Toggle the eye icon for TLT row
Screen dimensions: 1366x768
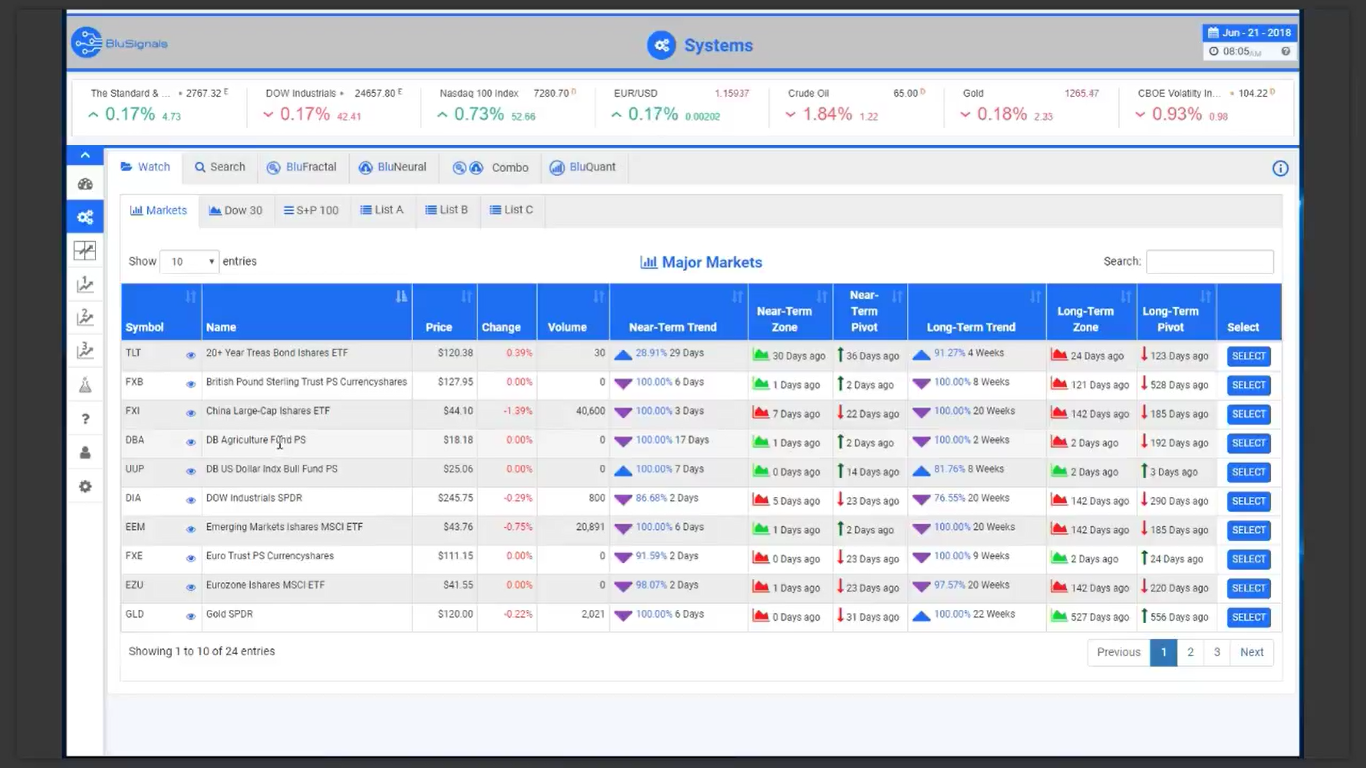pos(190,355)
